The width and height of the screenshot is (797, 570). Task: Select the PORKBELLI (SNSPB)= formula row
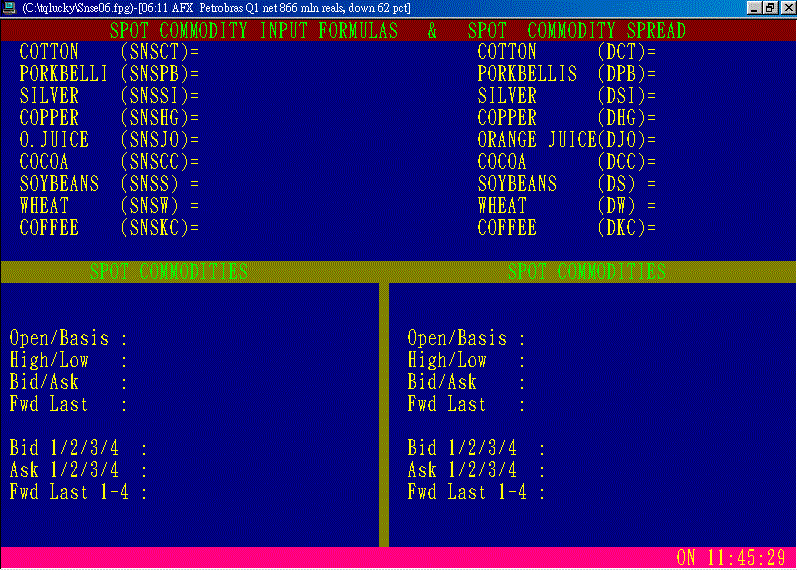pos(109,74)
